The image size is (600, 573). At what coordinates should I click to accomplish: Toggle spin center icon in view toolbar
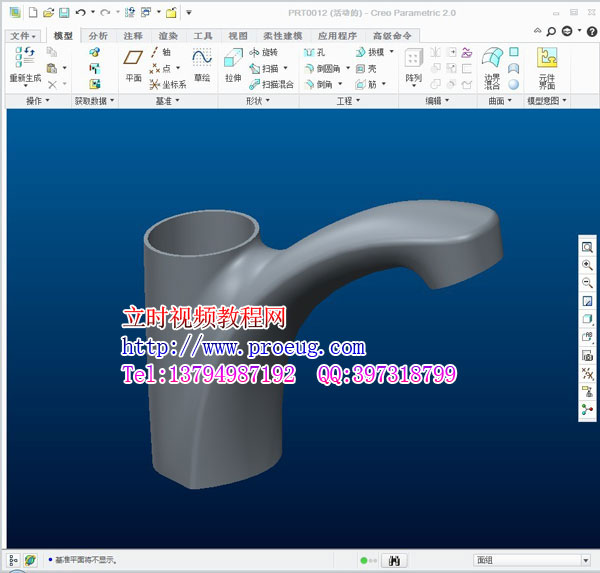click(x=587, y=409)
